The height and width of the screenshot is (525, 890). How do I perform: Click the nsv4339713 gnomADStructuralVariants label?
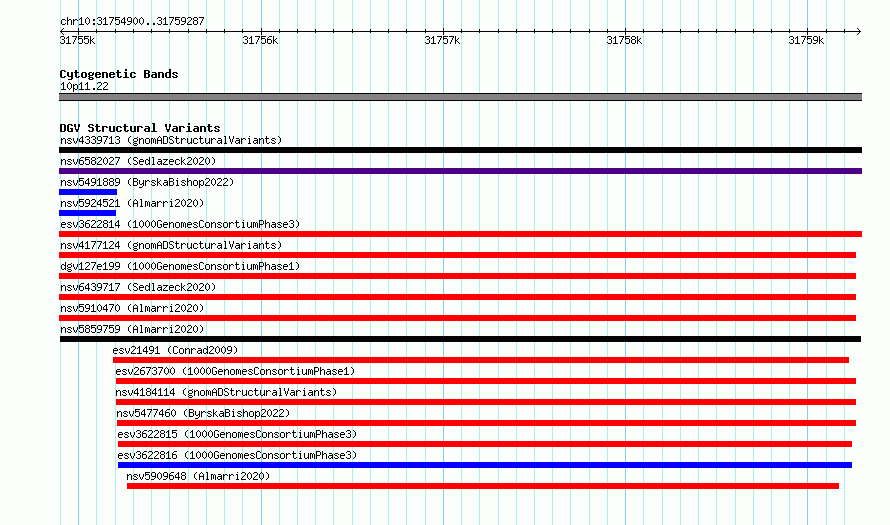click(x=171, y=140)
